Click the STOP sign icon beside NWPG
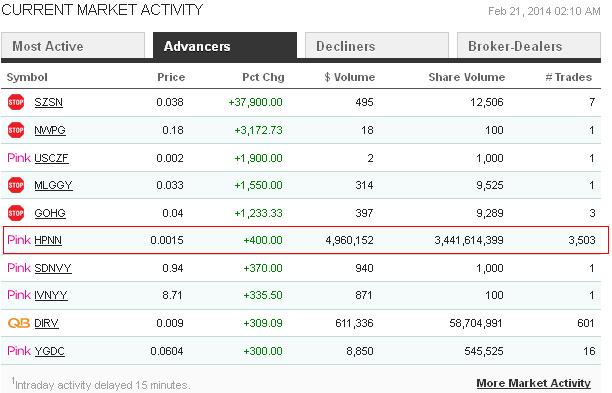612x393 pixels. [x=16, y=130]
